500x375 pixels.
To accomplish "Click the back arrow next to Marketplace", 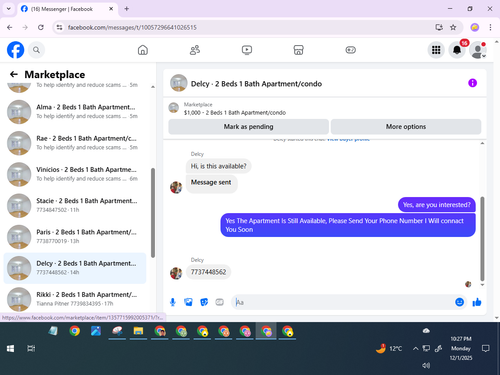I will coord(14,74).
